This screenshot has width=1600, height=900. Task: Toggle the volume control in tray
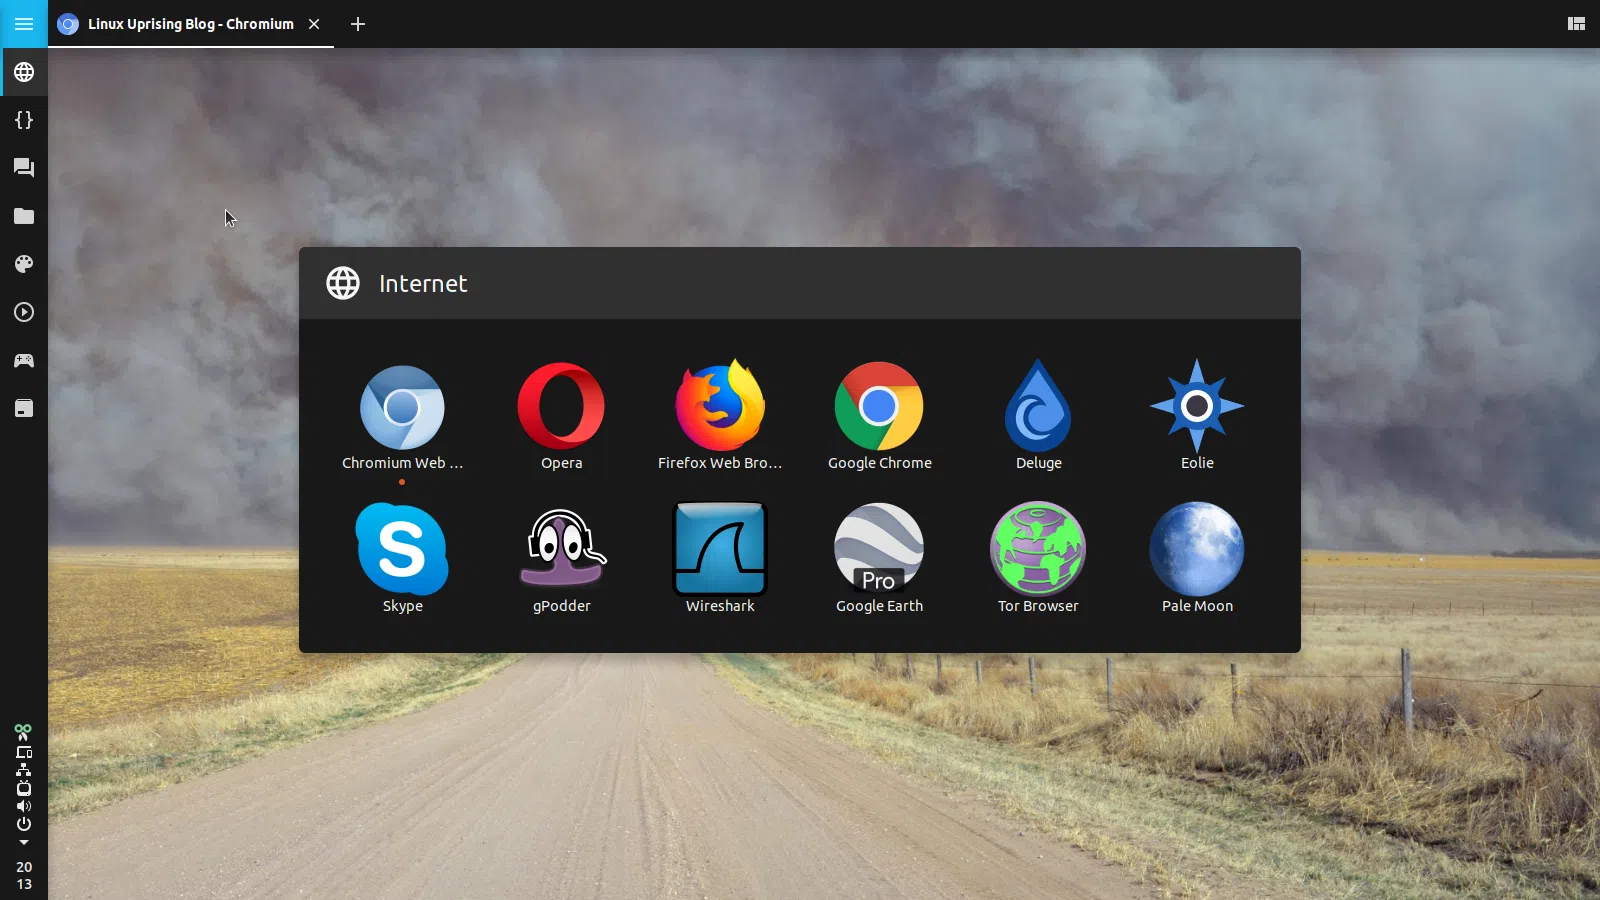click(x=24, y=806)
